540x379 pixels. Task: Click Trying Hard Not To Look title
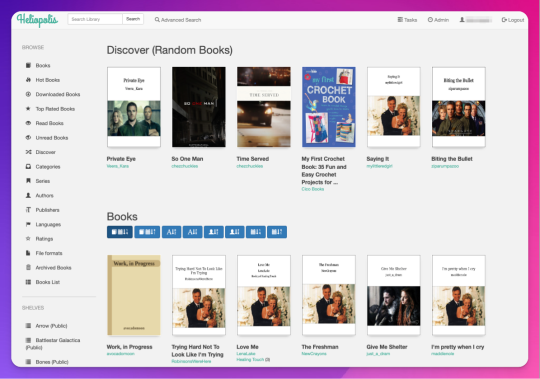tap(197, 351)
